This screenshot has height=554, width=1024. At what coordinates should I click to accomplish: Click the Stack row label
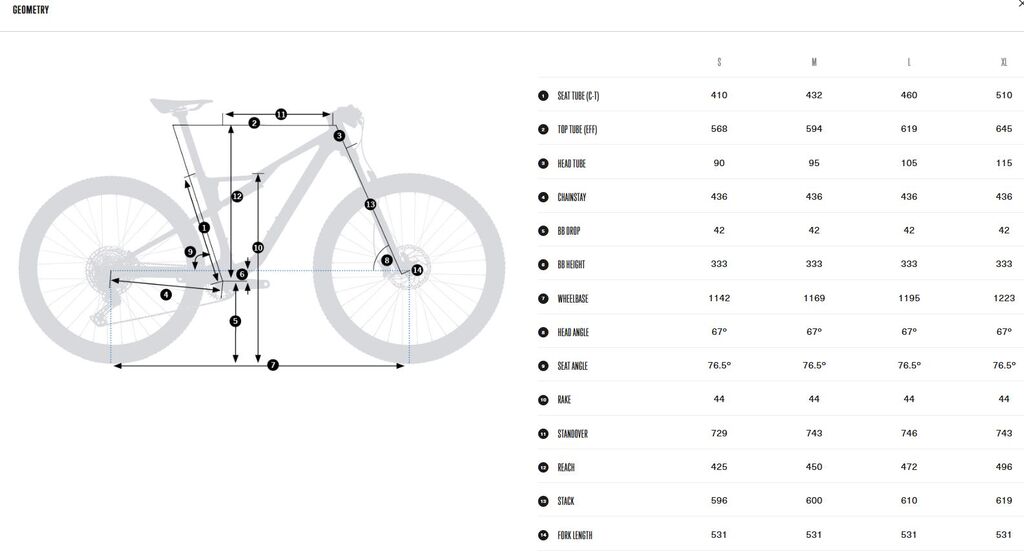coord(566,501)
